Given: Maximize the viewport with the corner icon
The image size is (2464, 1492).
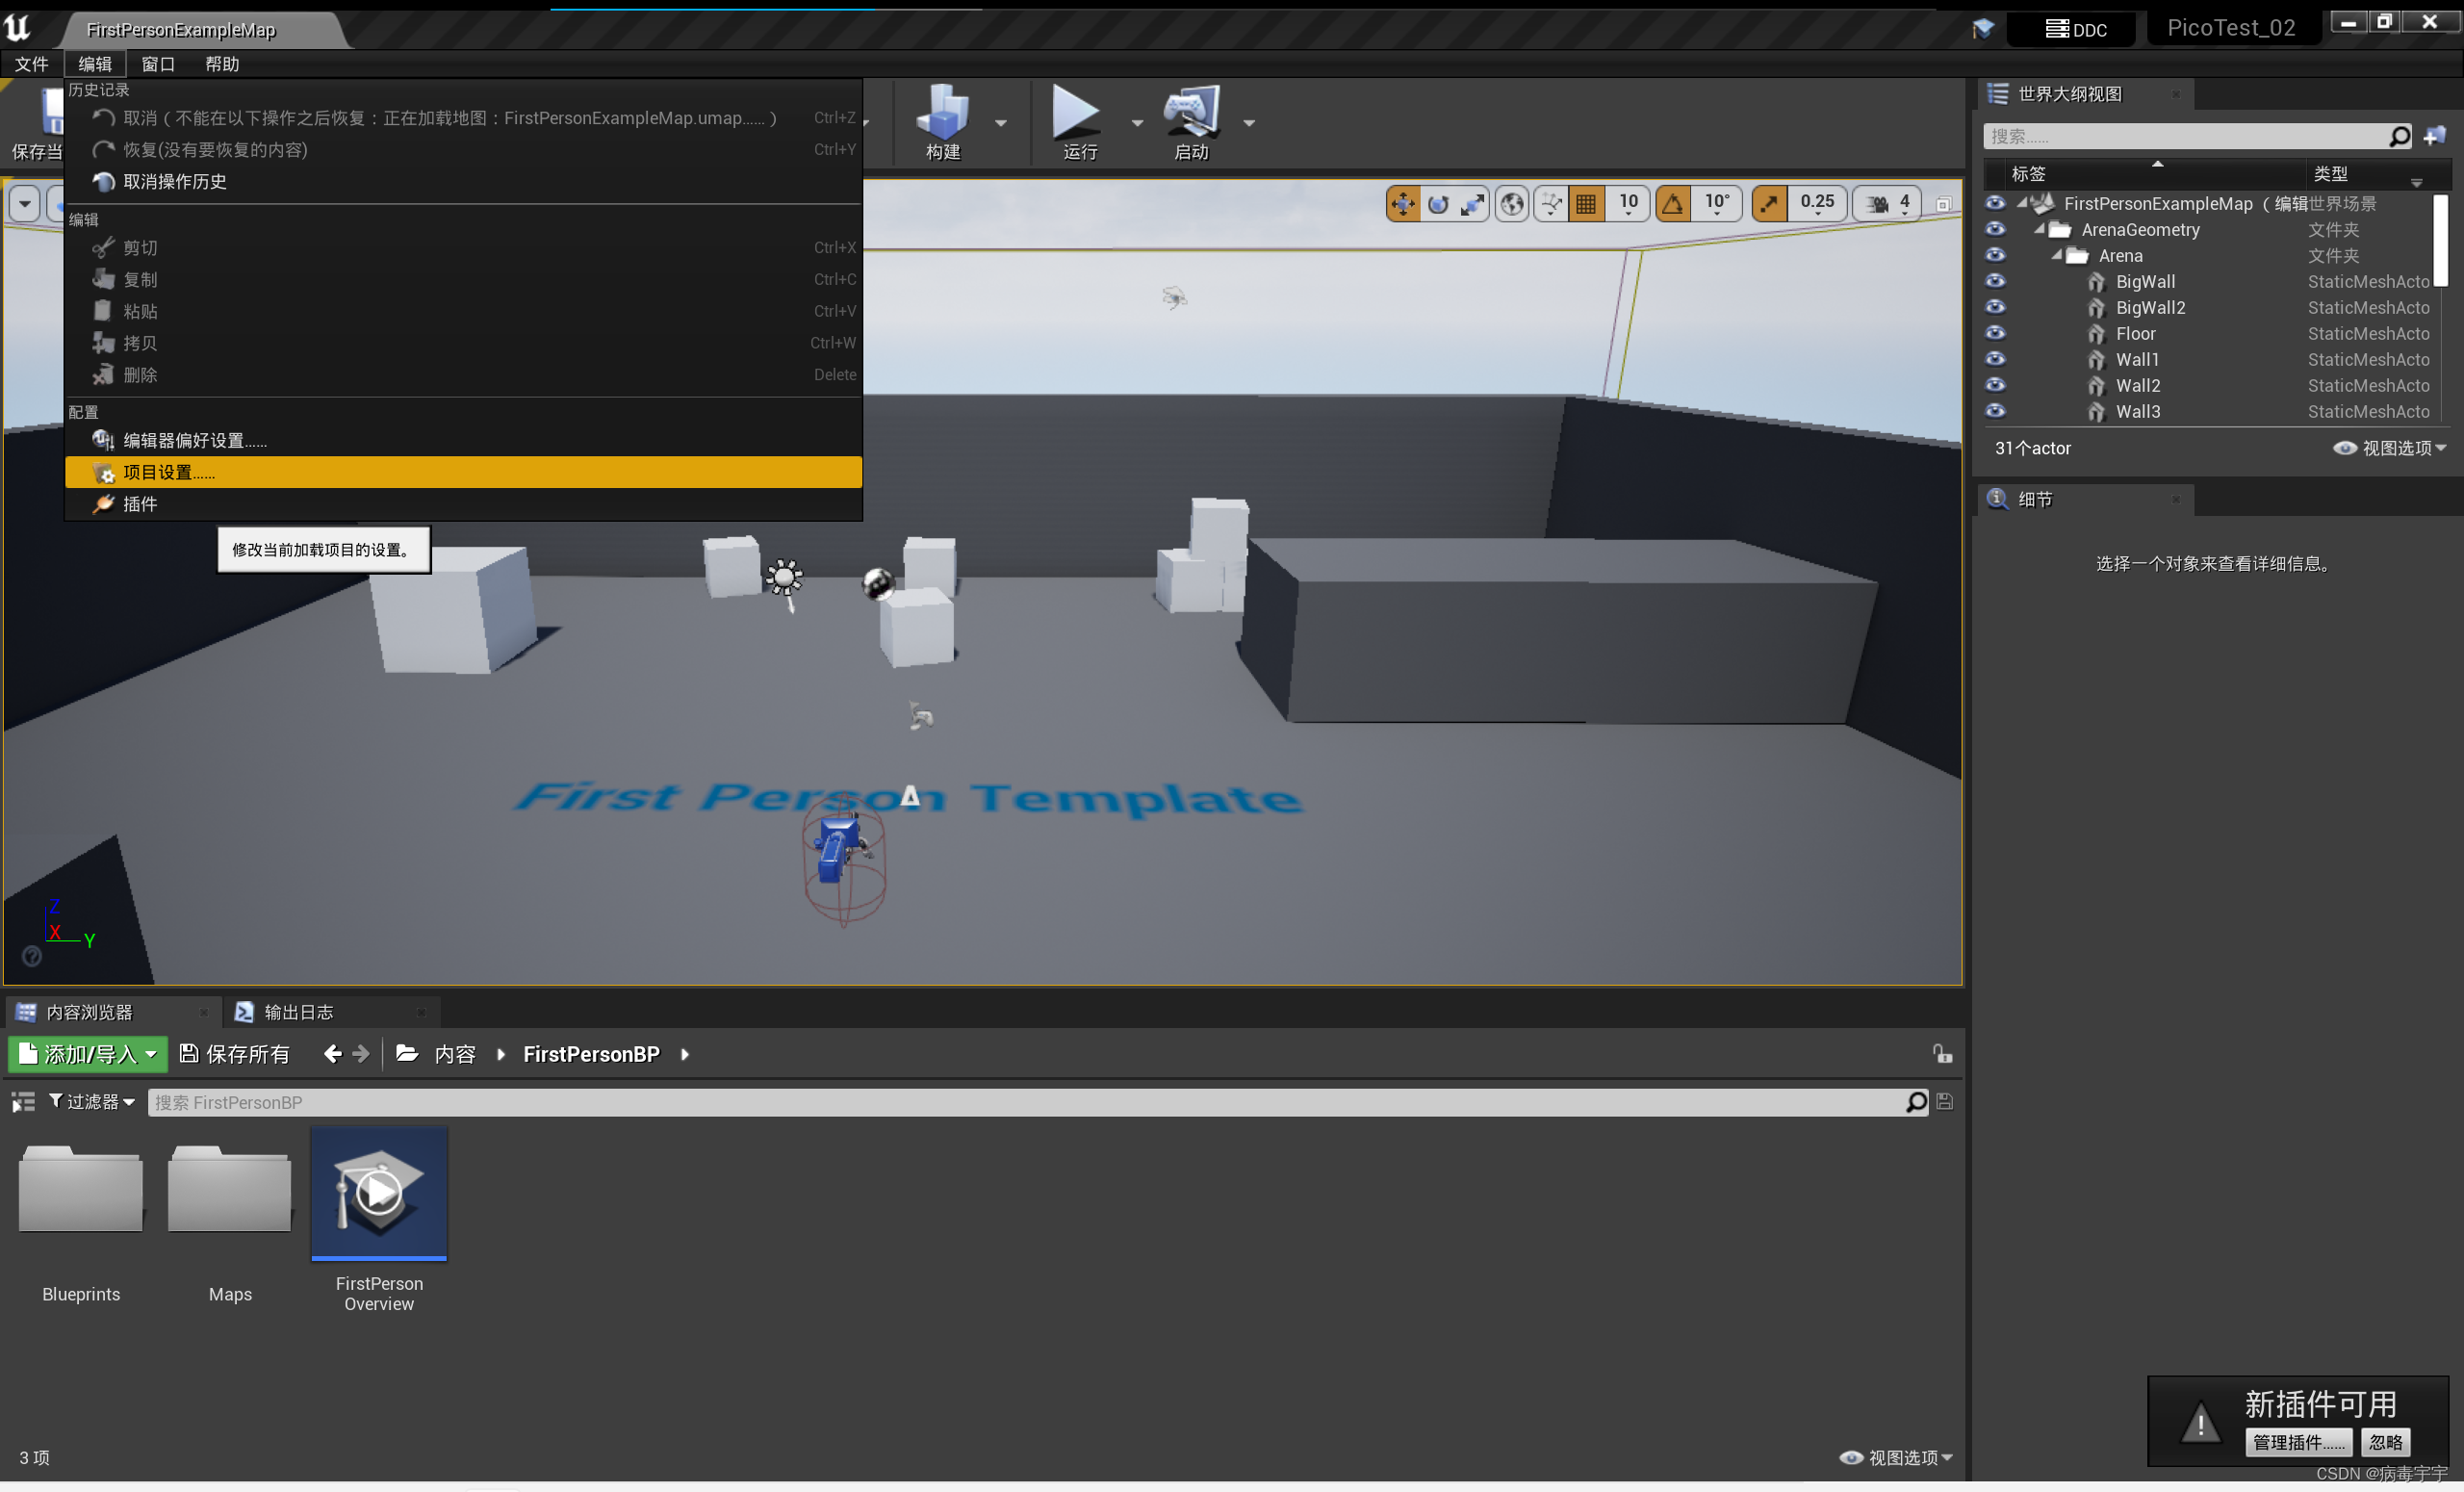Looking at the screenshot, I should click(x=1943, y=204).
